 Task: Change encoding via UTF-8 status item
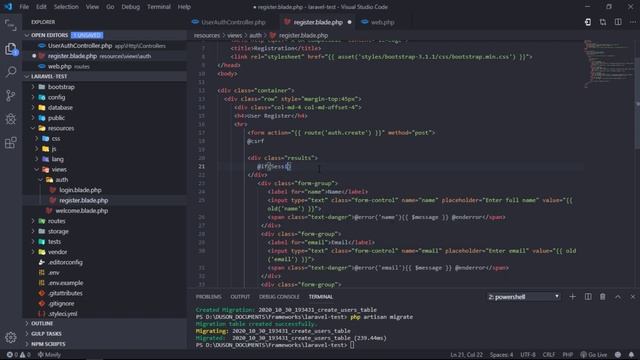tap(527, 355)
